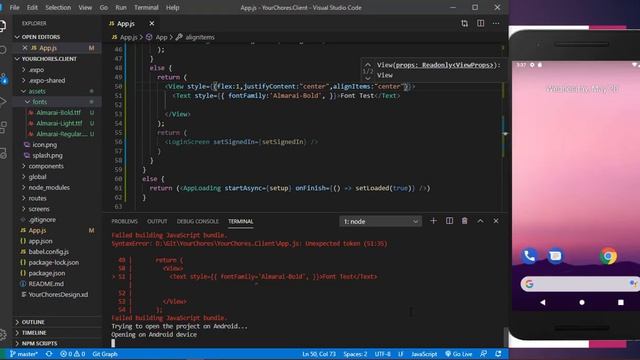Screen dimensions: 640x360
Task: Open the Manage gear icon
Action: (x=2, y=335)
